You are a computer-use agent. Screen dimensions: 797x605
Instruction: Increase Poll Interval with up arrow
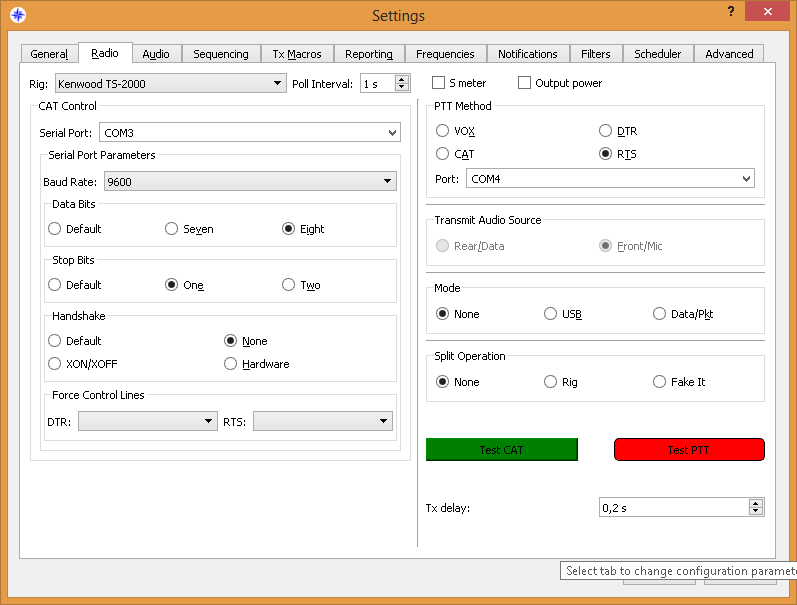[x=402, y=79]
